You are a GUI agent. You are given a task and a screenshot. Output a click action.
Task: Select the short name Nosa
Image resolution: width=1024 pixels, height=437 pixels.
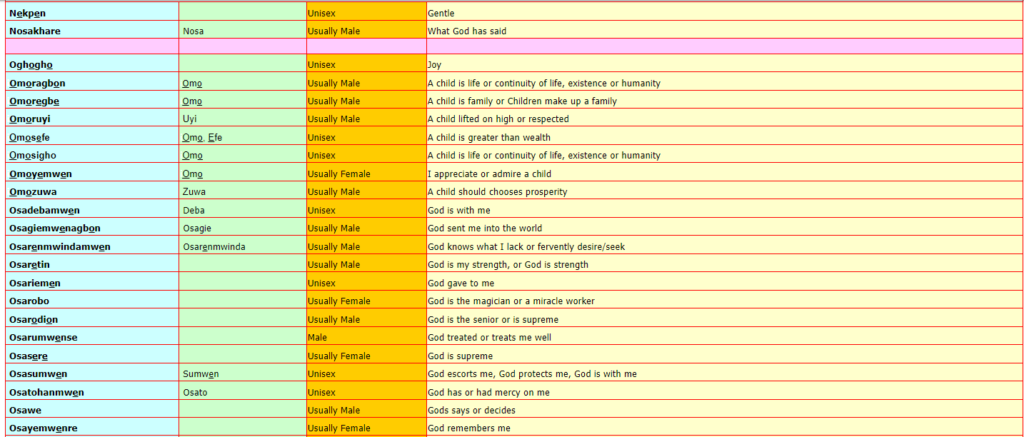click(195, 31)
